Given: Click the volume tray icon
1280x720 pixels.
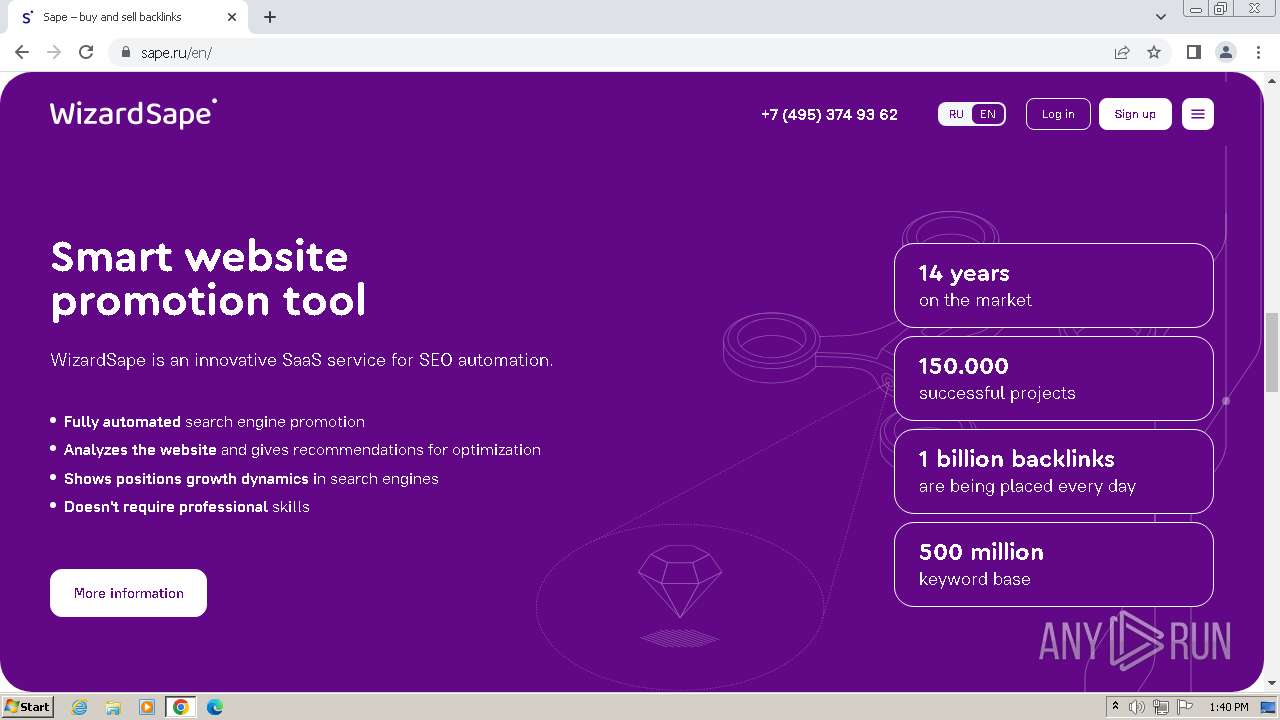Looking at the screenshot, I should point(1136,707).
